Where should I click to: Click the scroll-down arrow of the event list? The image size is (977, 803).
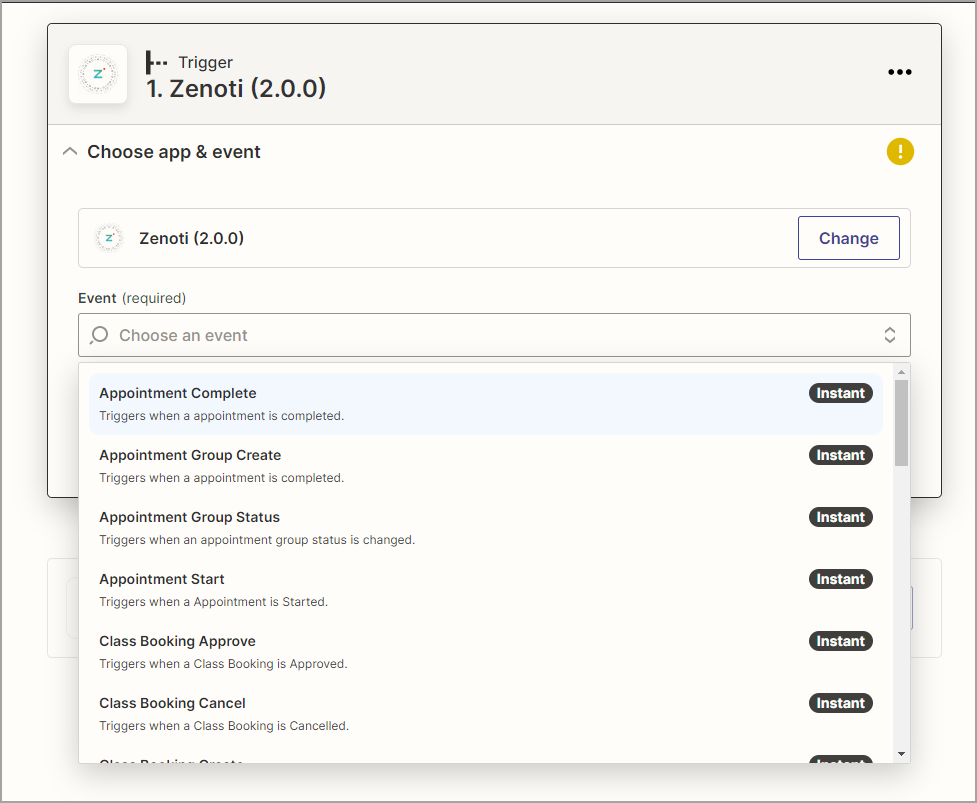tap(901, 754)
